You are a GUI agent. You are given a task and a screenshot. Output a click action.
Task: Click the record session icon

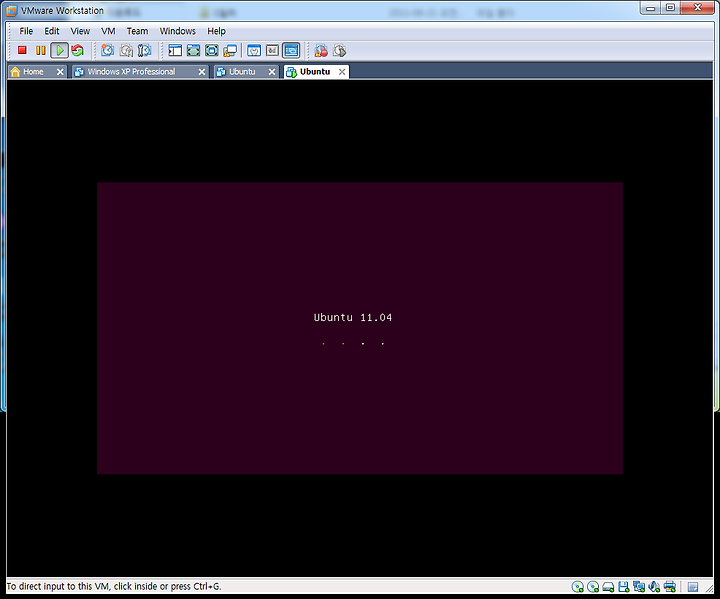(321, 50)
